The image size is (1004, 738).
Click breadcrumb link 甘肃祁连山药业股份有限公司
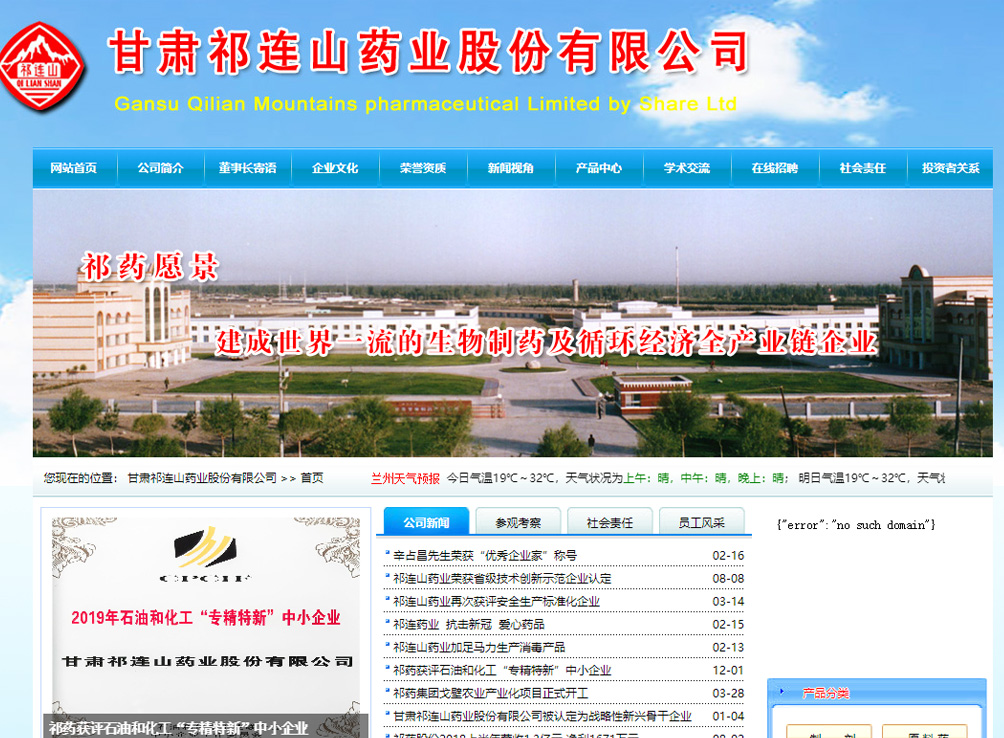click(202, 478)
